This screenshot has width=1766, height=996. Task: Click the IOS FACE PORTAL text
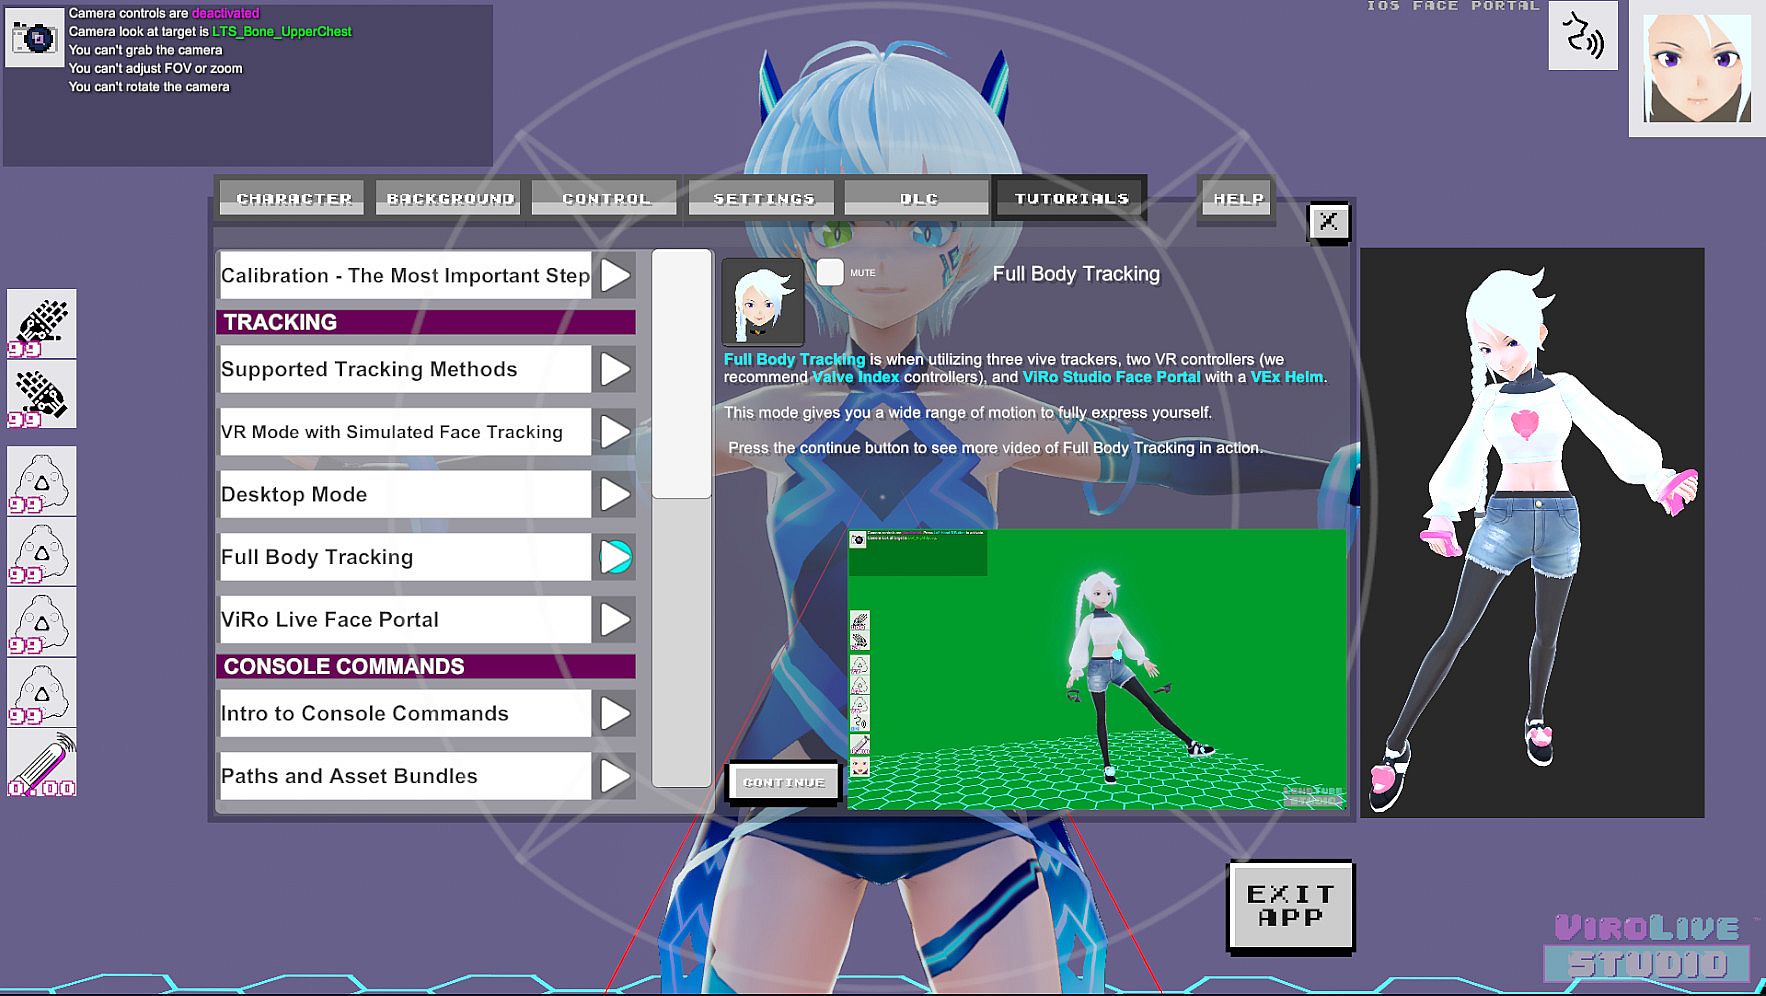[1453, 6]
